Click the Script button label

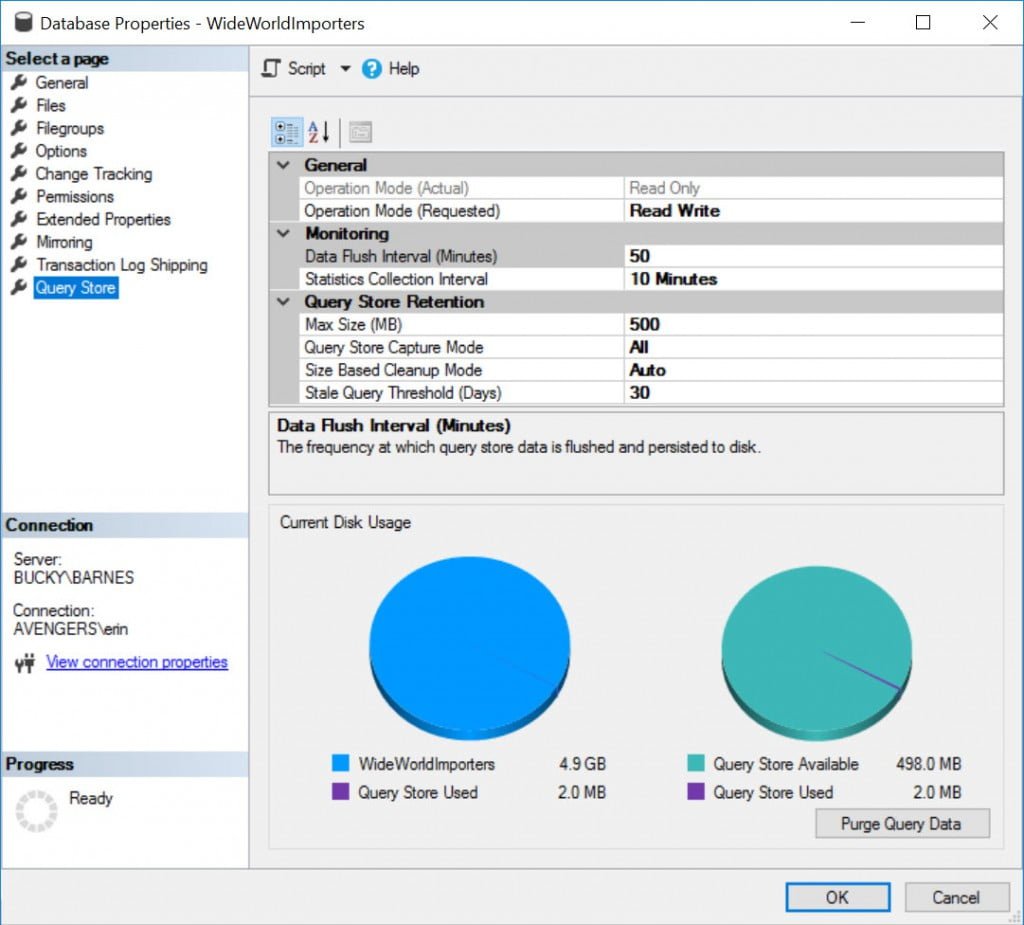coord(306,69)
